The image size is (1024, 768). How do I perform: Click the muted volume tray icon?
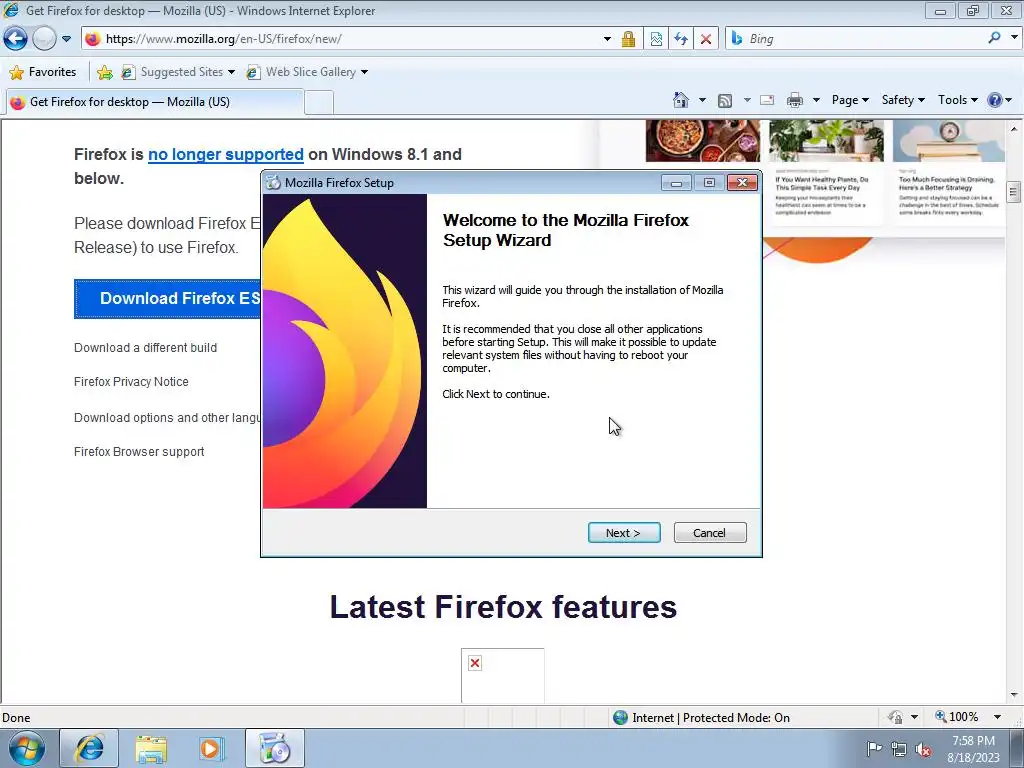point(923,749)
